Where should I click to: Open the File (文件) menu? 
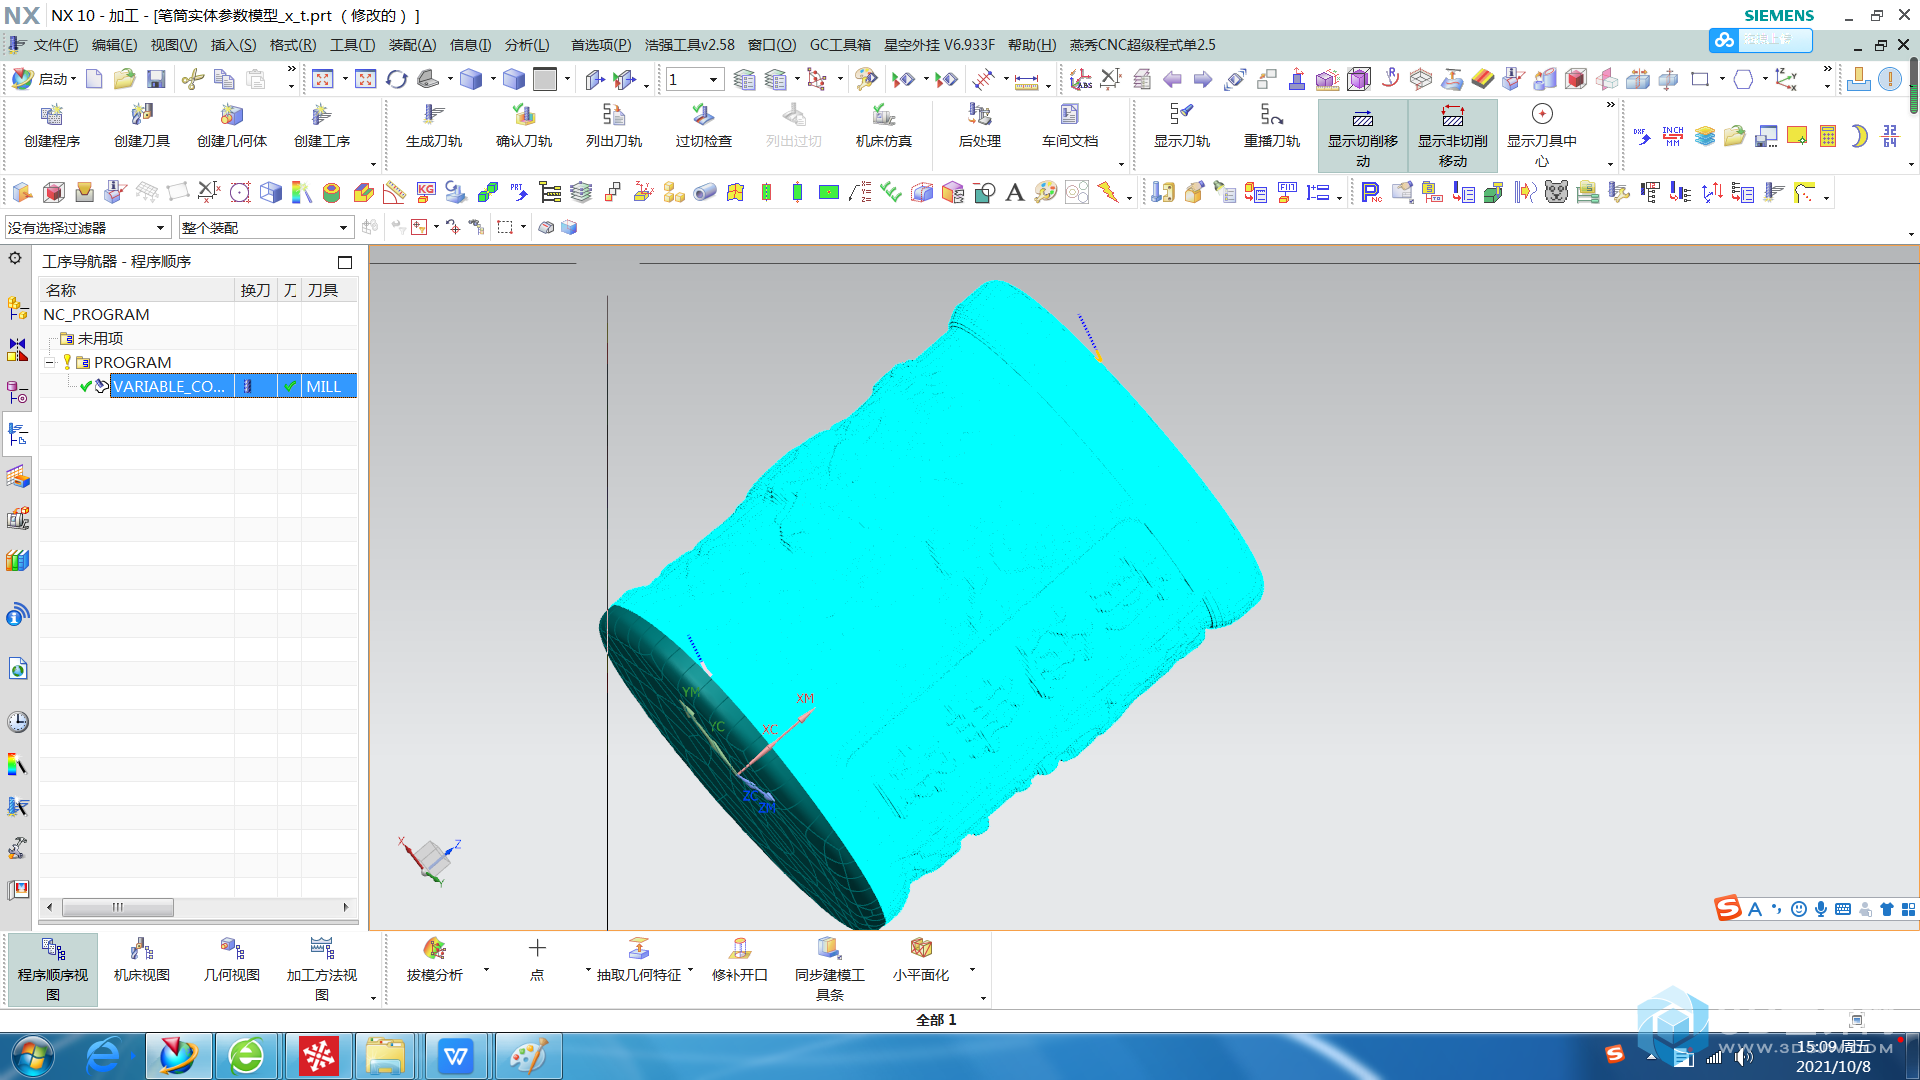[55, 45]
